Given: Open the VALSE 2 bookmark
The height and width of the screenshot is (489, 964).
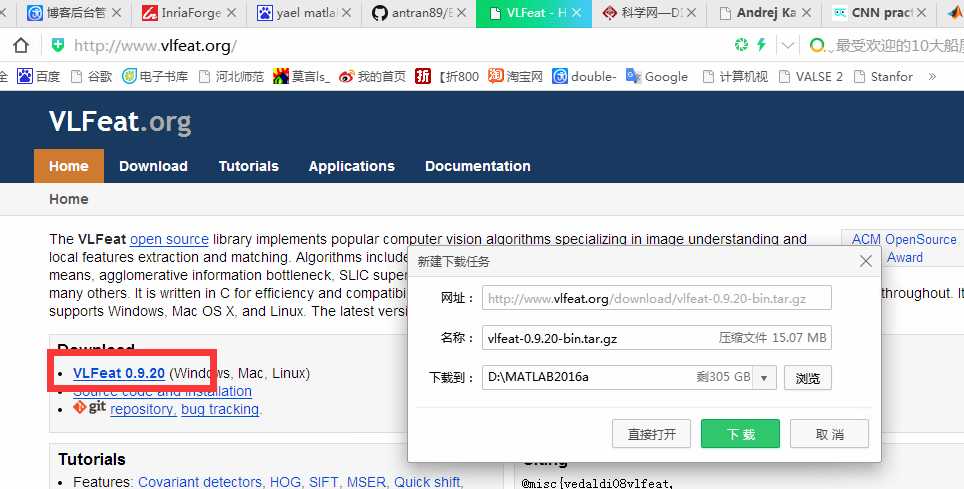Looking at the screenshot, I should point(810,76).
